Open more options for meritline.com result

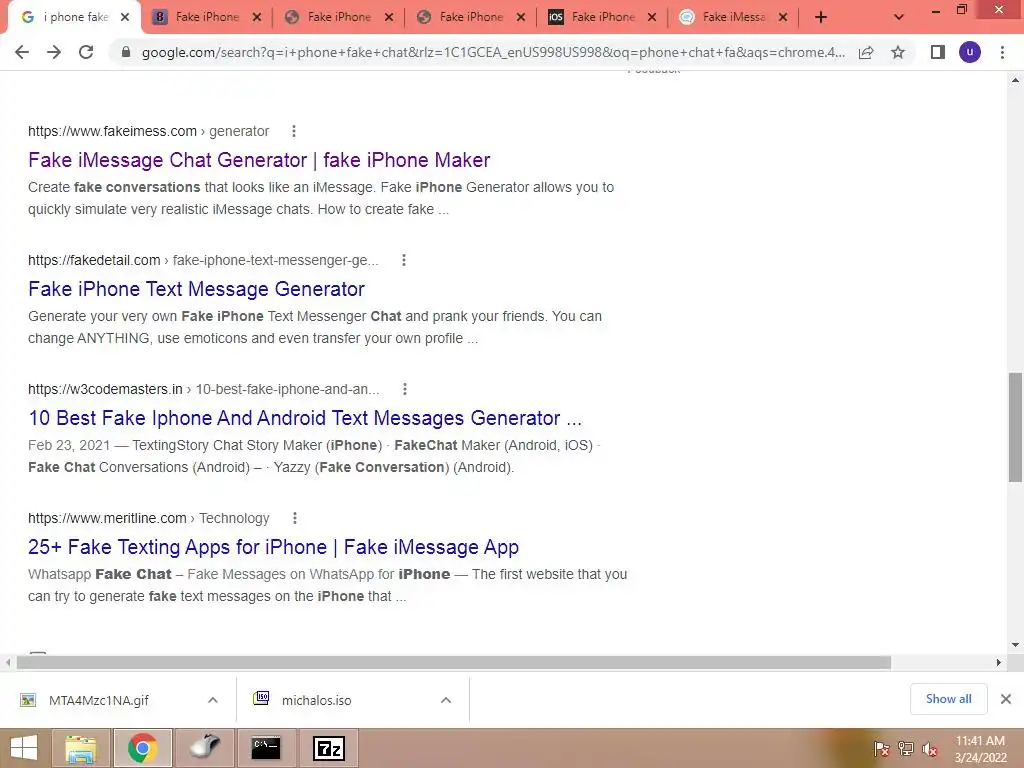(x=295, y=519)
